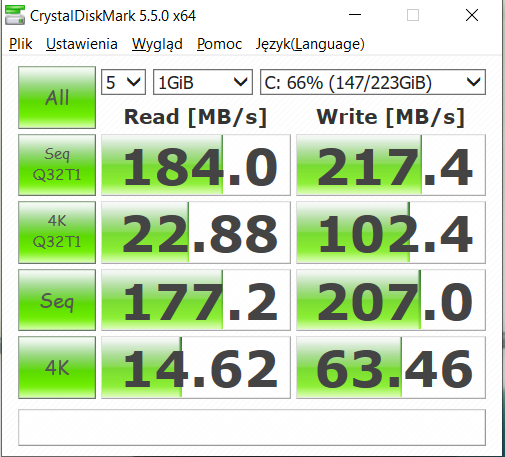Expand the 1GiB test size dropdown
This screenshot has height=457, width=505.
[x=203, y=82]
